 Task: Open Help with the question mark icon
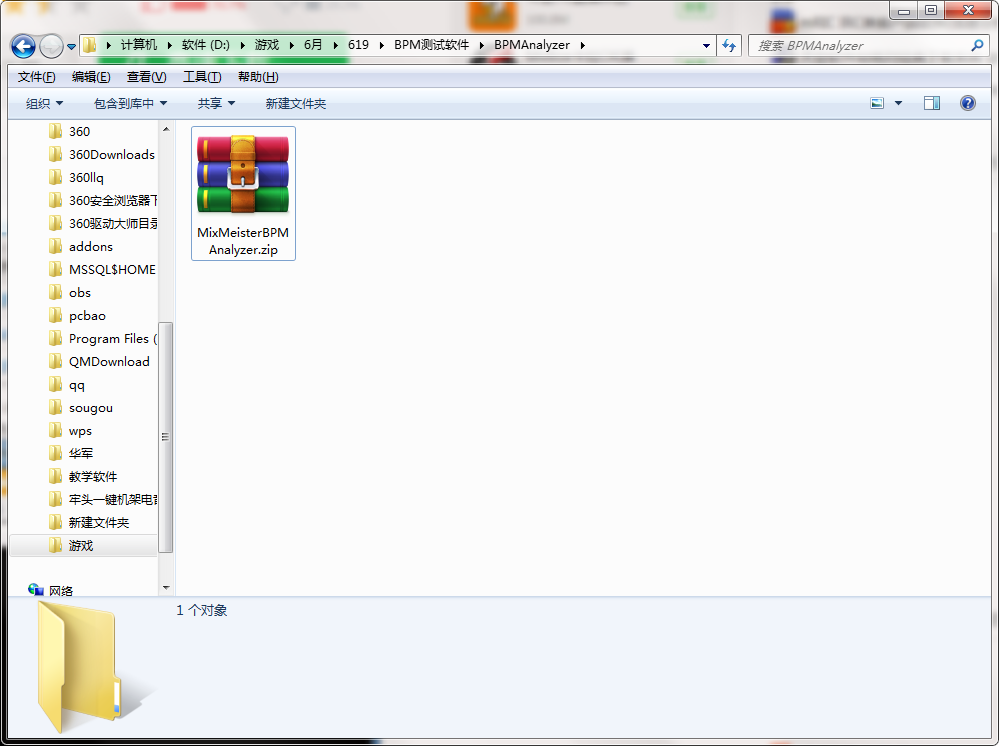click(x=968, y=103)
